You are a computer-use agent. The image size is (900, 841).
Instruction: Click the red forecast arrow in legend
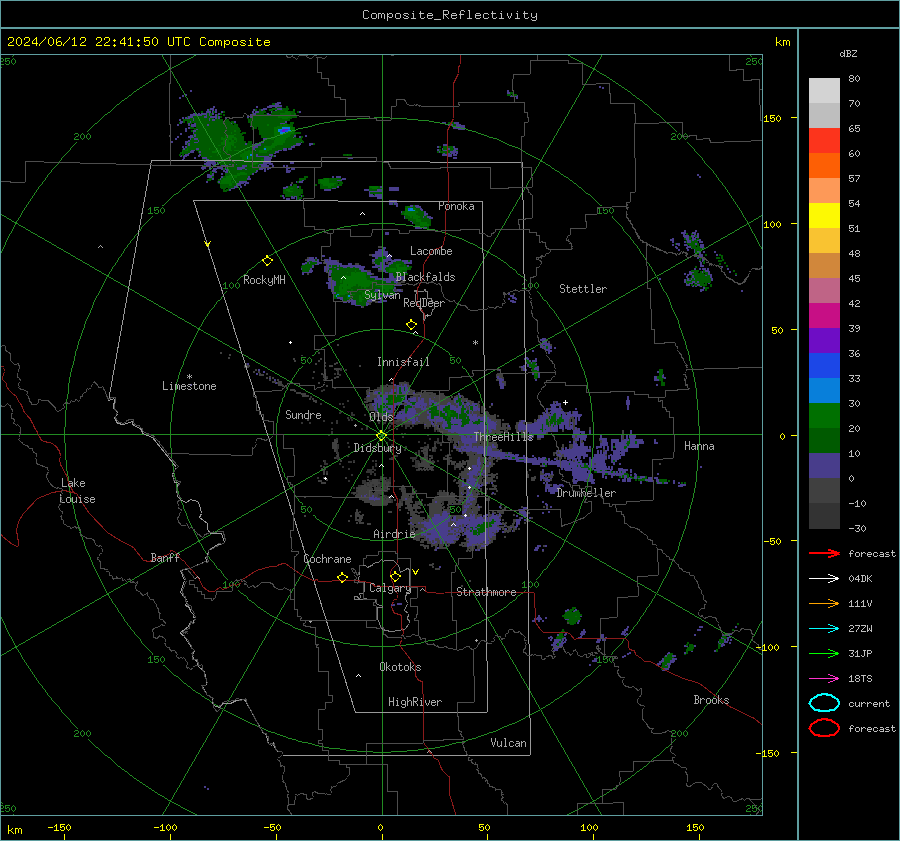[x=824, y=553]
